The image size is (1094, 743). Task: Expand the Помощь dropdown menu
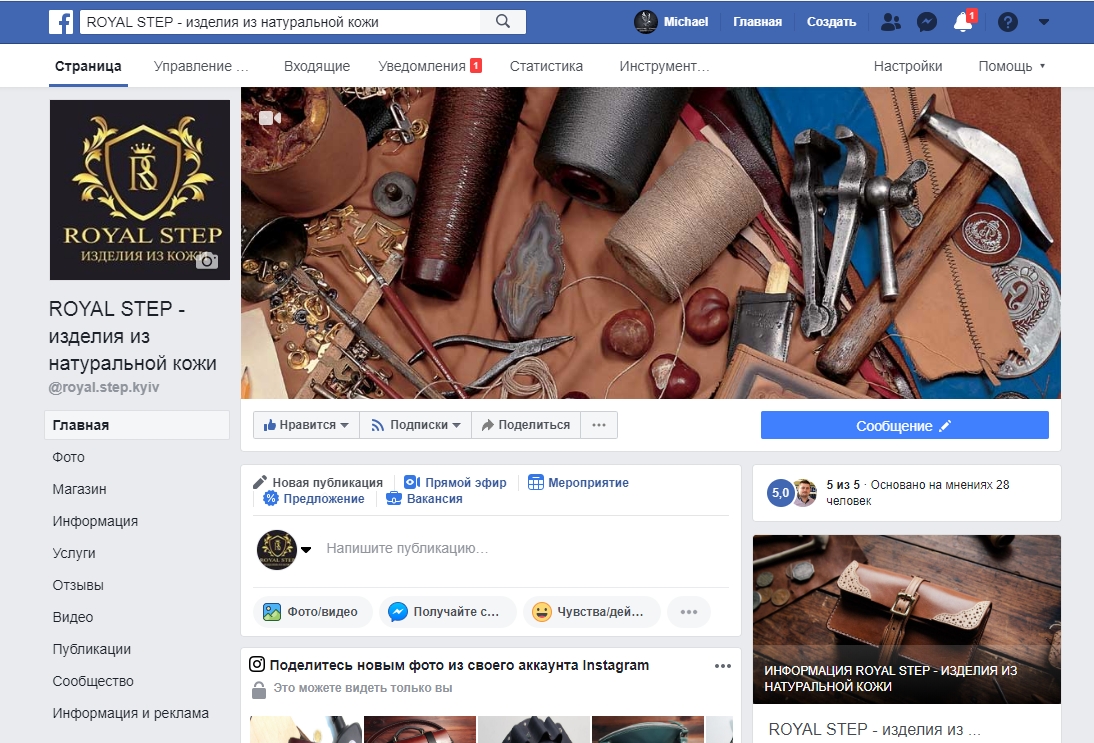(1012, 66)
